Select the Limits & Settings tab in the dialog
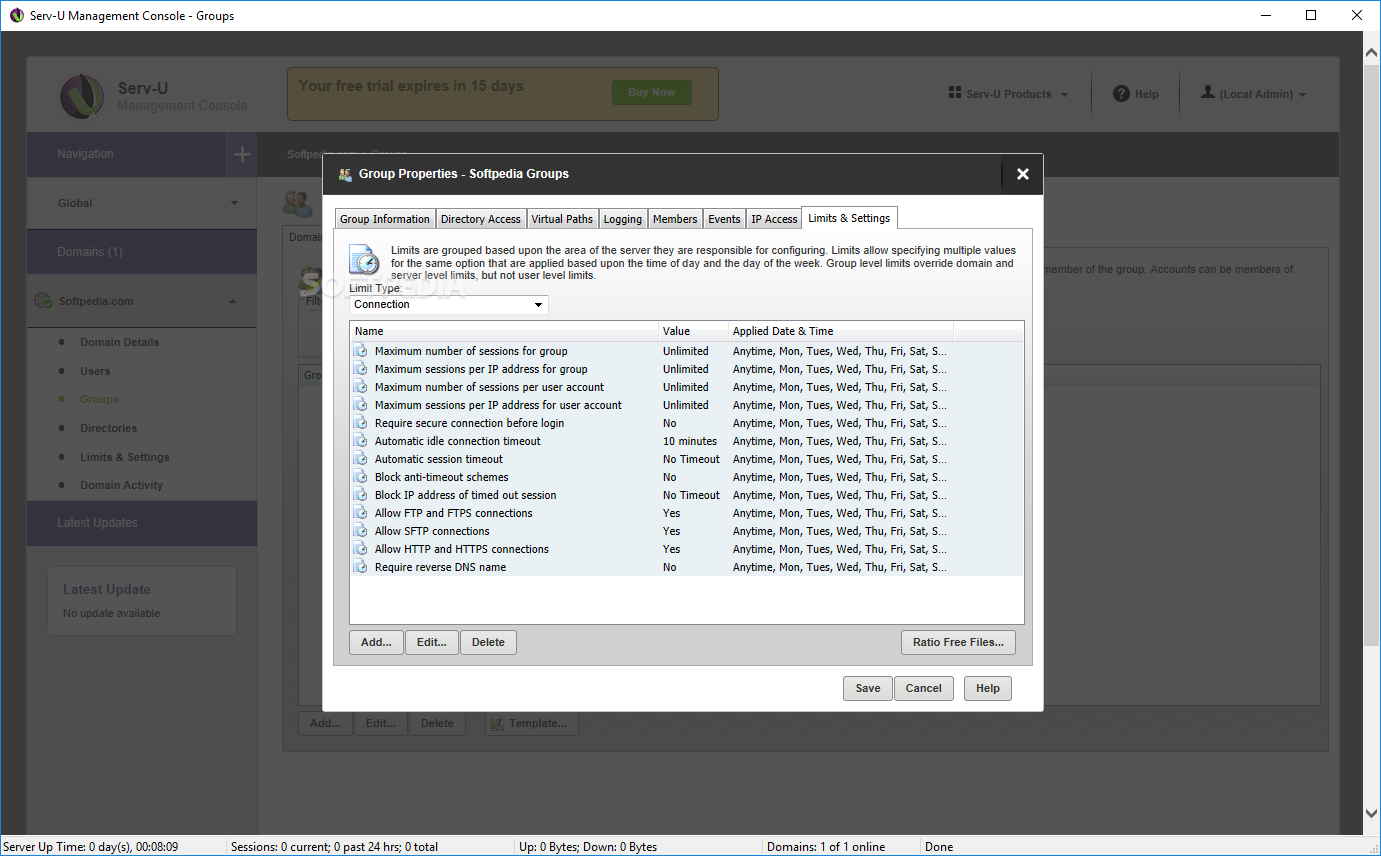The width and height of the screenshot is (1381, 856). (849, 218)
